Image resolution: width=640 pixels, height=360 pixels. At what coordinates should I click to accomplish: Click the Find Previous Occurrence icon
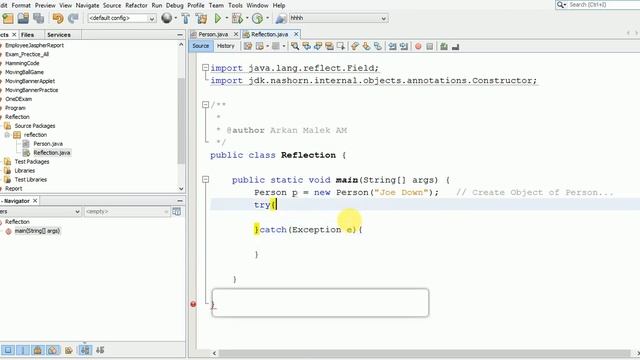point(307,47)
